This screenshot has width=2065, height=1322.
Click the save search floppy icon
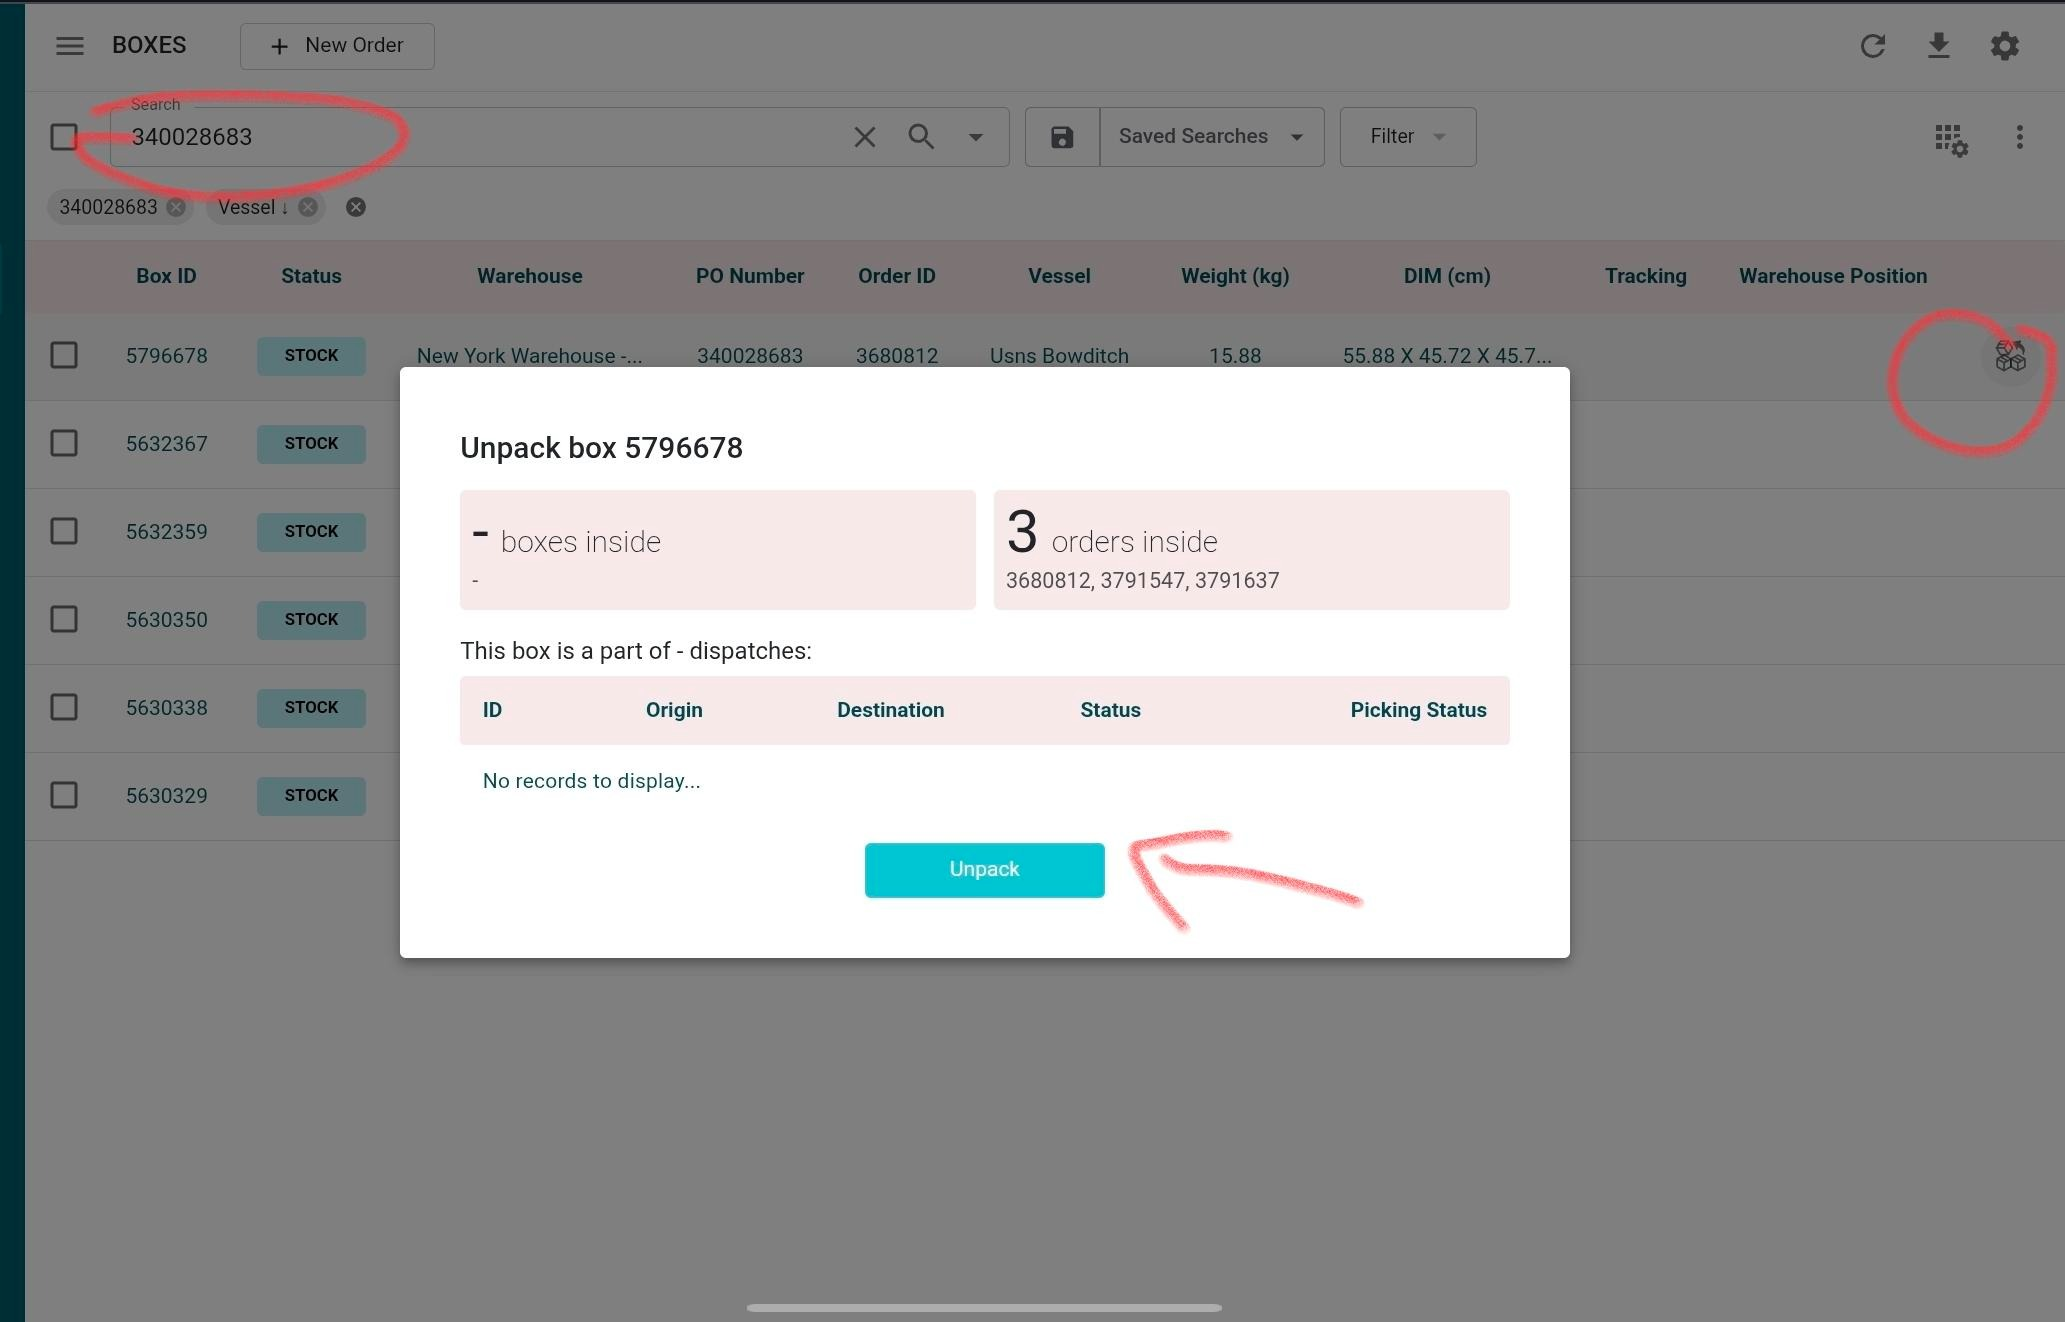click(1062, 137)
